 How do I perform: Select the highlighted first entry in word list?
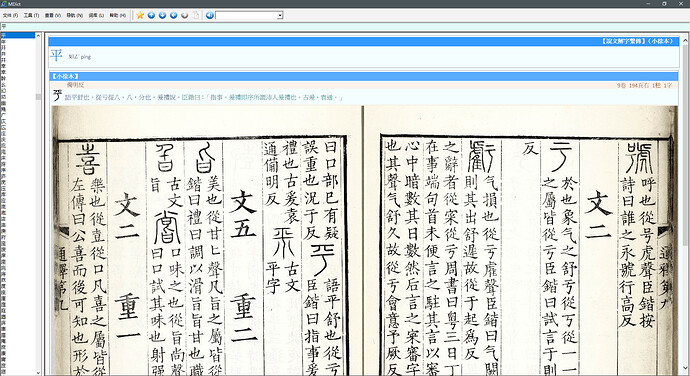pyautogui.click(x=18, y=35)
